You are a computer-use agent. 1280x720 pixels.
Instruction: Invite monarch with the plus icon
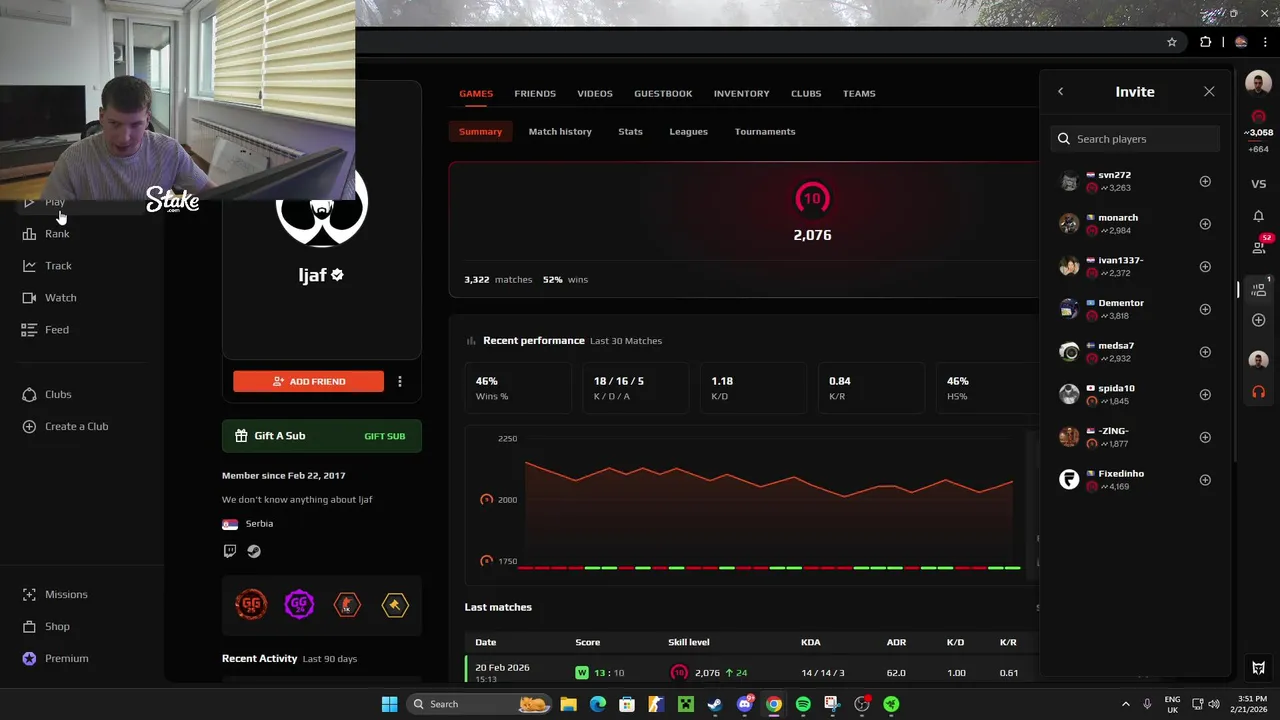point(1205,224)
